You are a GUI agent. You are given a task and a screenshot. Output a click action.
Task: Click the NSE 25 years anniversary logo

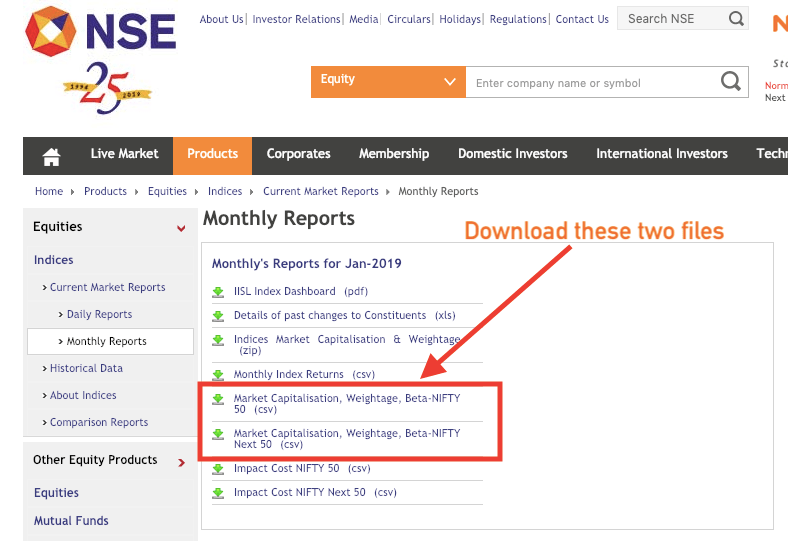[x=107, y=88]
